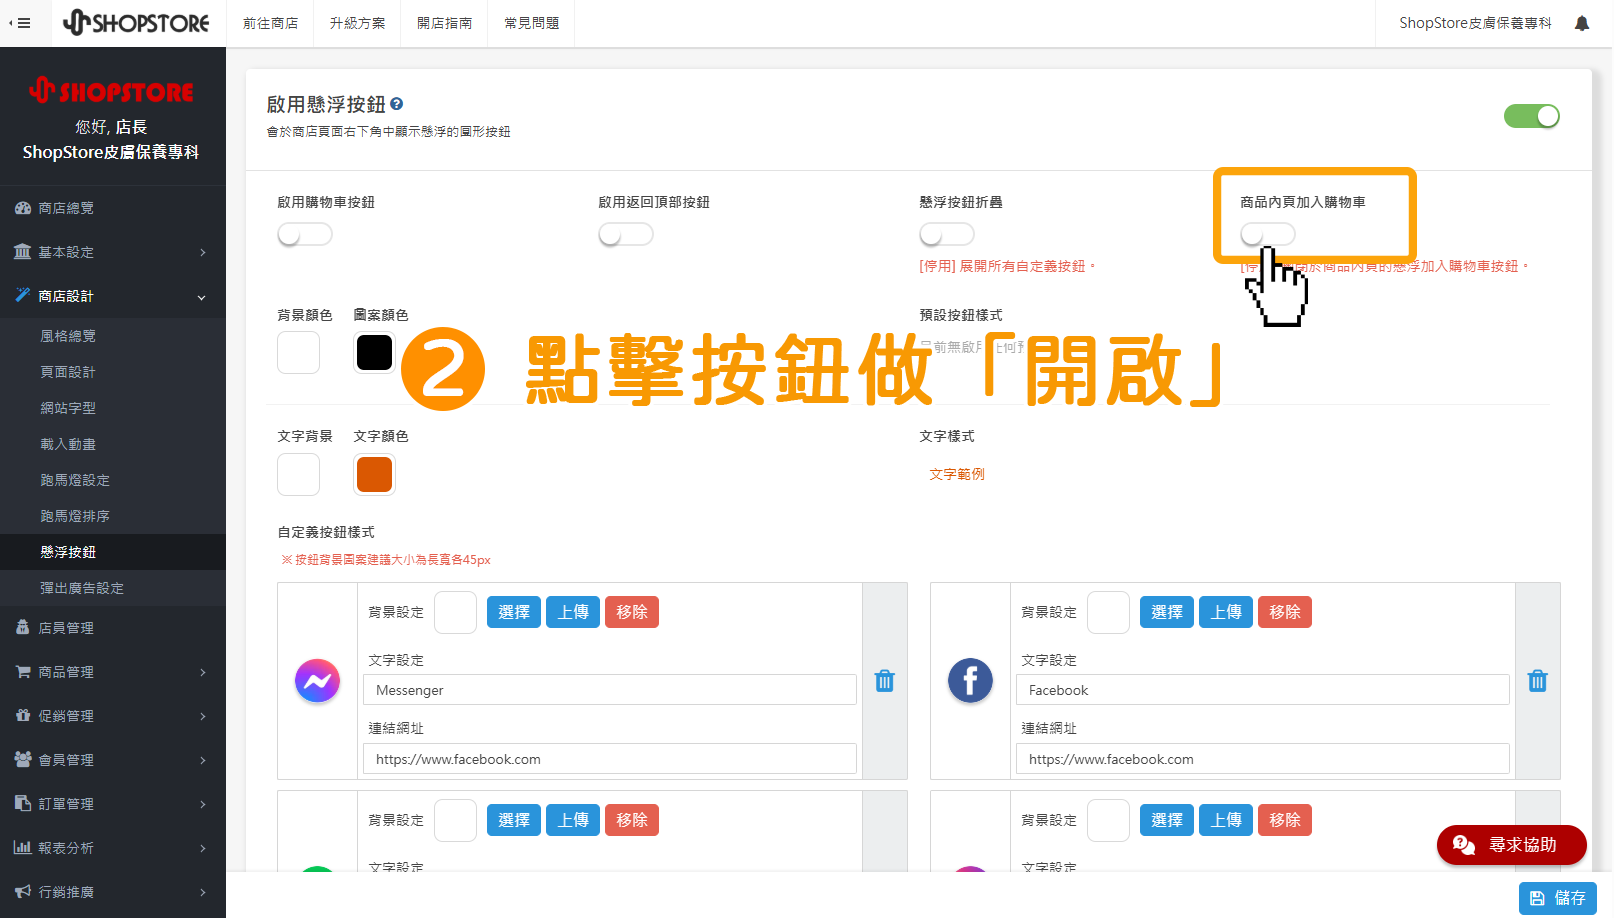Enable the 啟用返回頂部按鈕 switch

pos(626,234)
